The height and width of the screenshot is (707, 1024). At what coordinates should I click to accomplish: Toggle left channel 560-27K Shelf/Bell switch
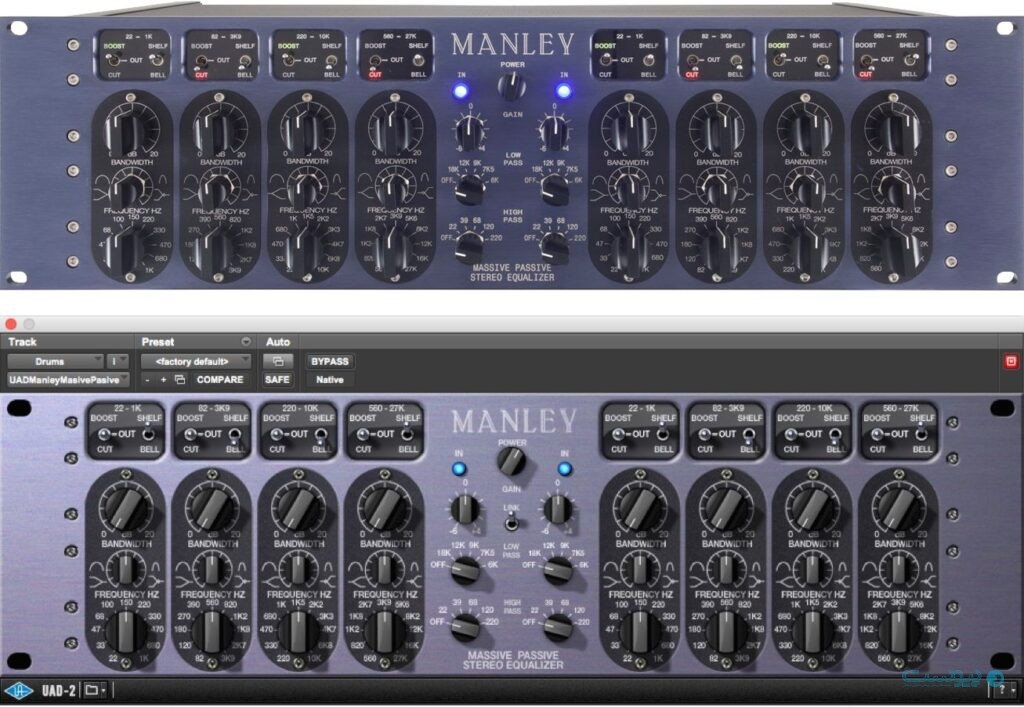pos(407,433)
